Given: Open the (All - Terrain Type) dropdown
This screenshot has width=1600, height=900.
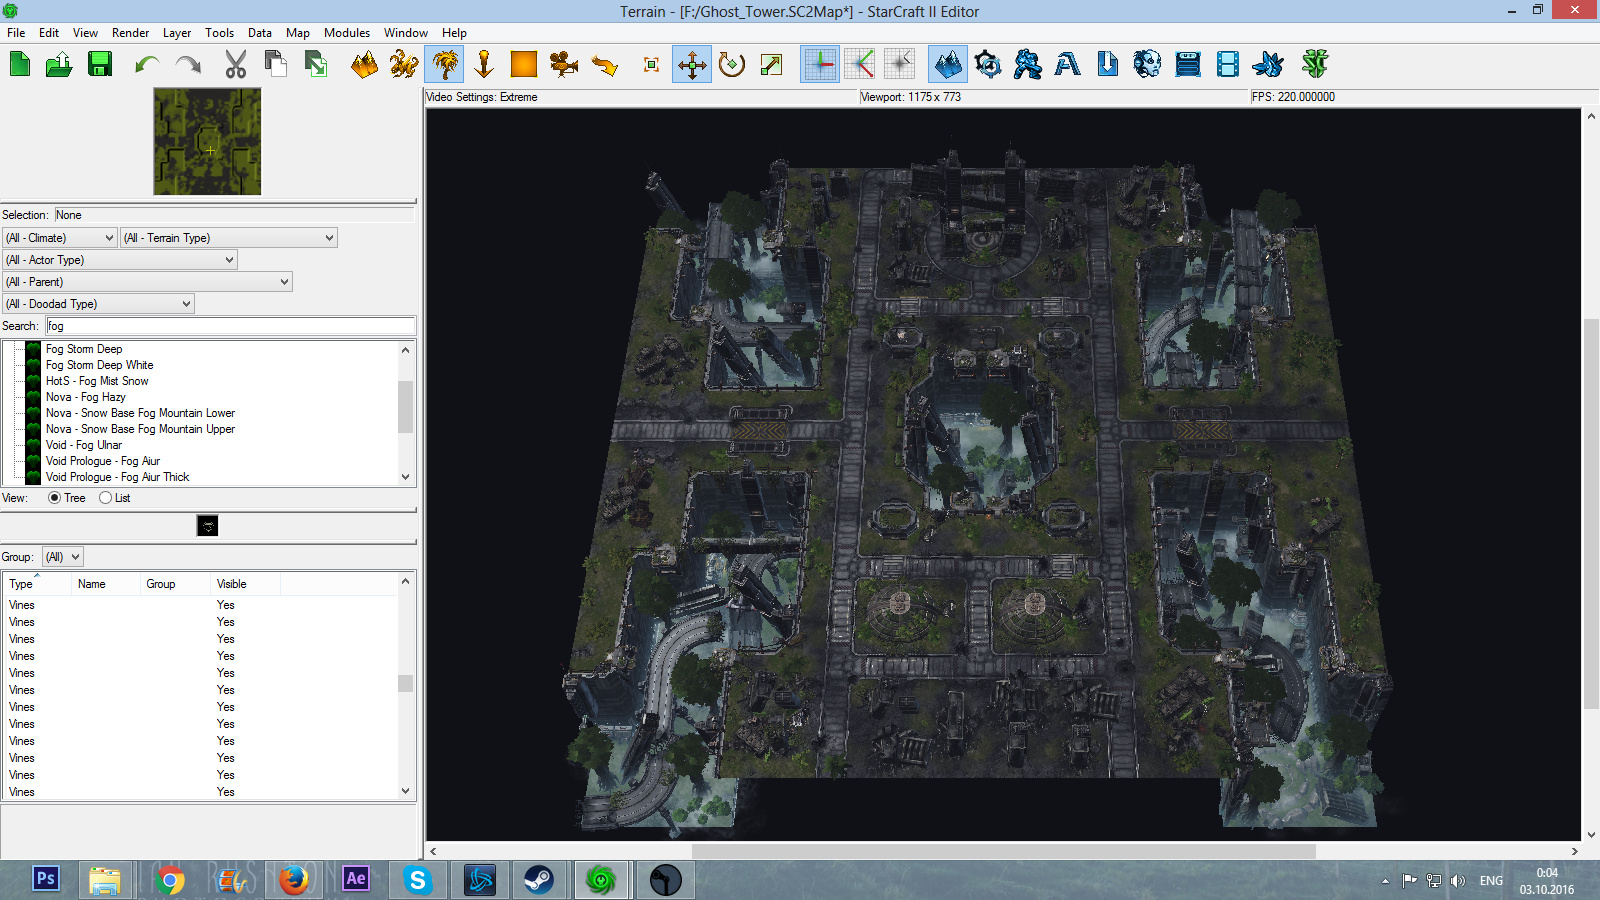Looking at the screenshot, I should 229,238.
